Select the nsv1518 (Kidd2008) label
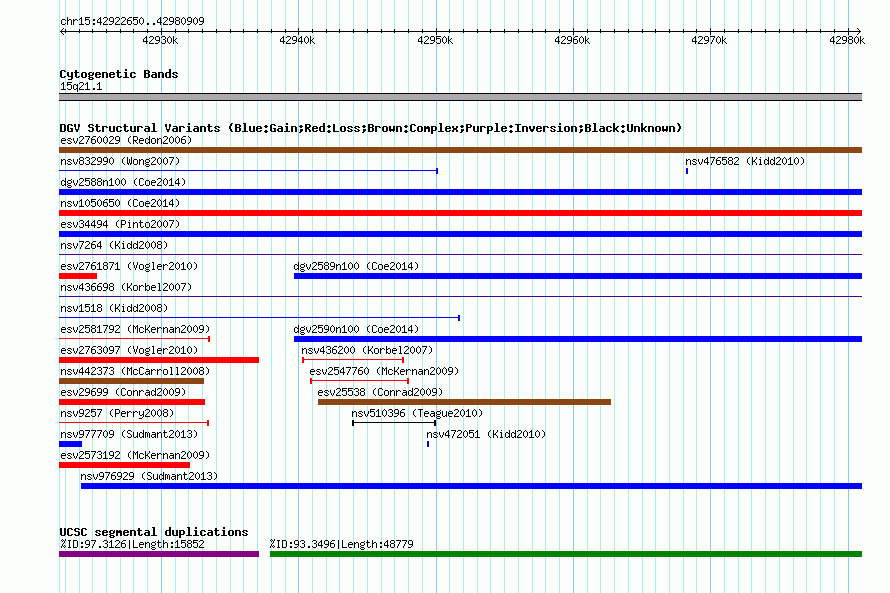 [114, 308]
